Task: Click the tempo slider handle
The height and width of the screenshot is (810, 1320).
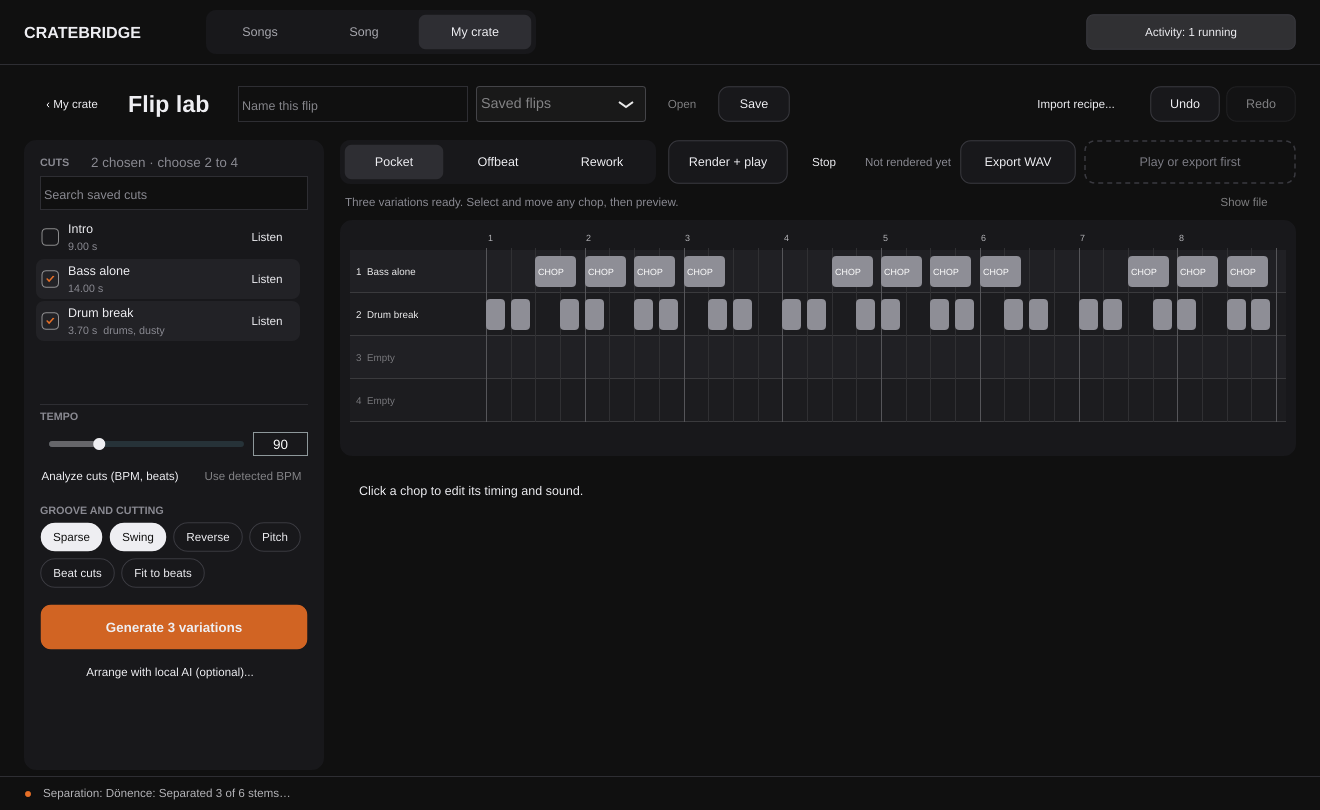Action: [x=99, y=444]
